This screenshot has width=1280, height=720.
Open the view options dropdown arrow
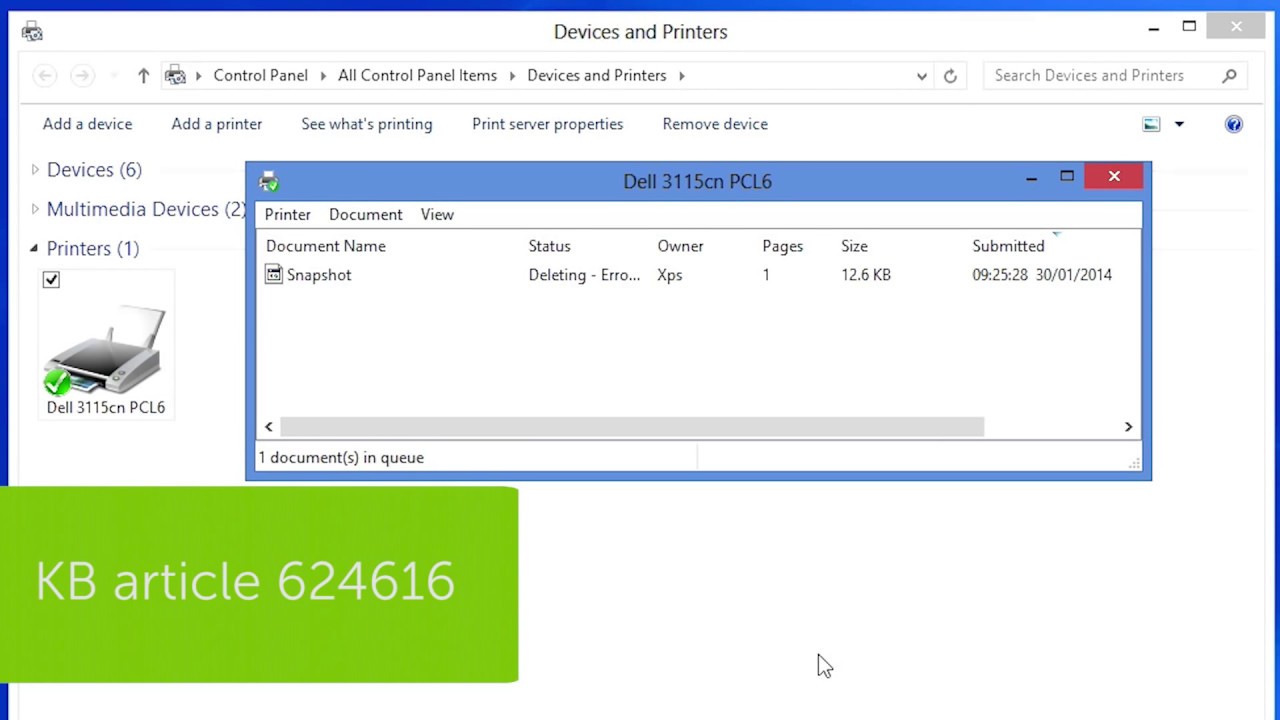pyautogui.click(x=1179, y=124)
